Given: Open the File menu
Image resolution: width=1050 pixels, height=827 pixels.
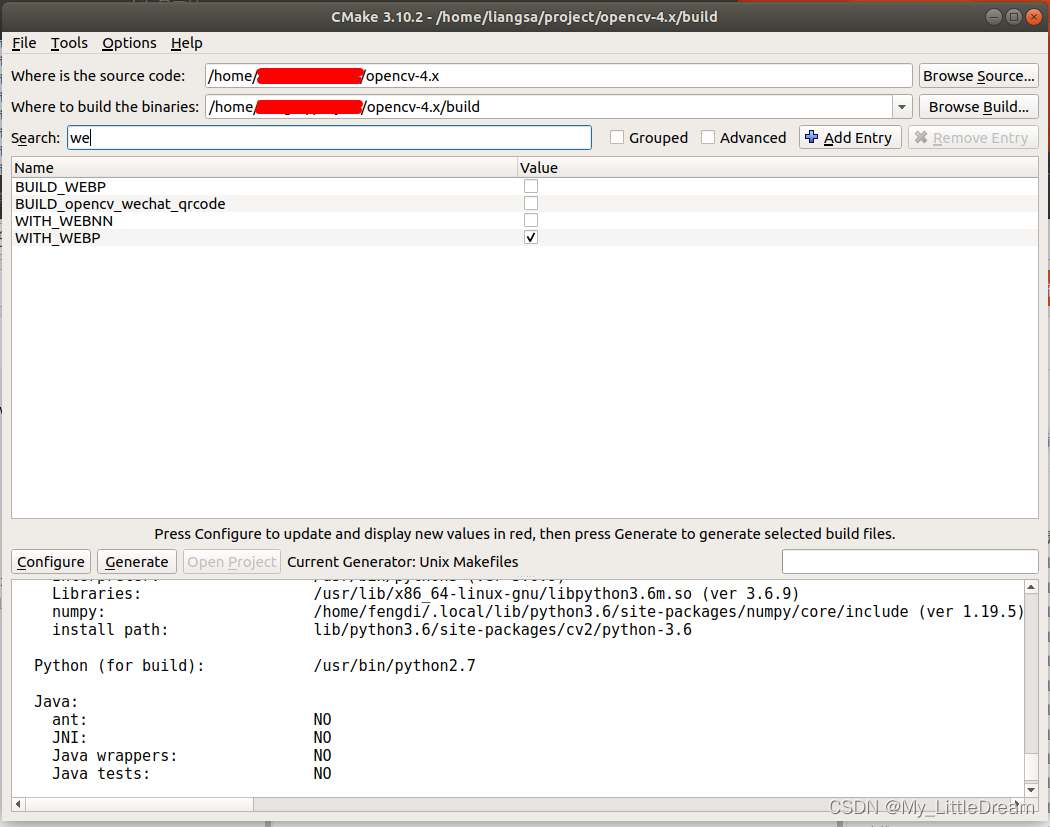Looking at the screenshot, I should pyautogui.click(x=24, y=43).
